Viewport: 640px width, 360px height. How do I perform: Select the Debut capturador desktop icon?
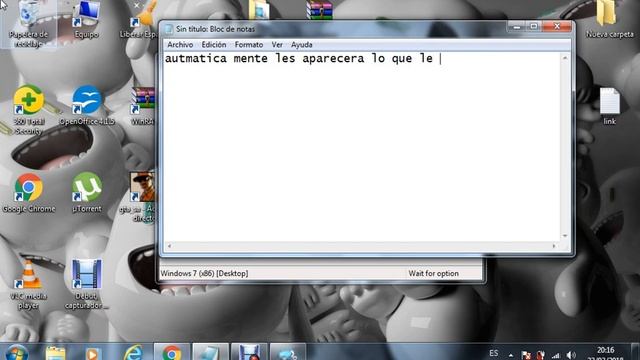point(87,284)
